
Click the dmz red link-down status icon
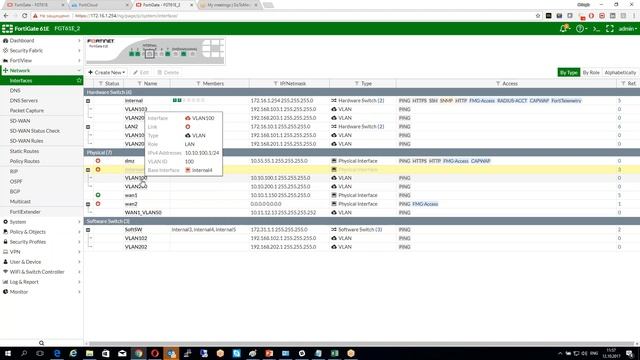98,161
